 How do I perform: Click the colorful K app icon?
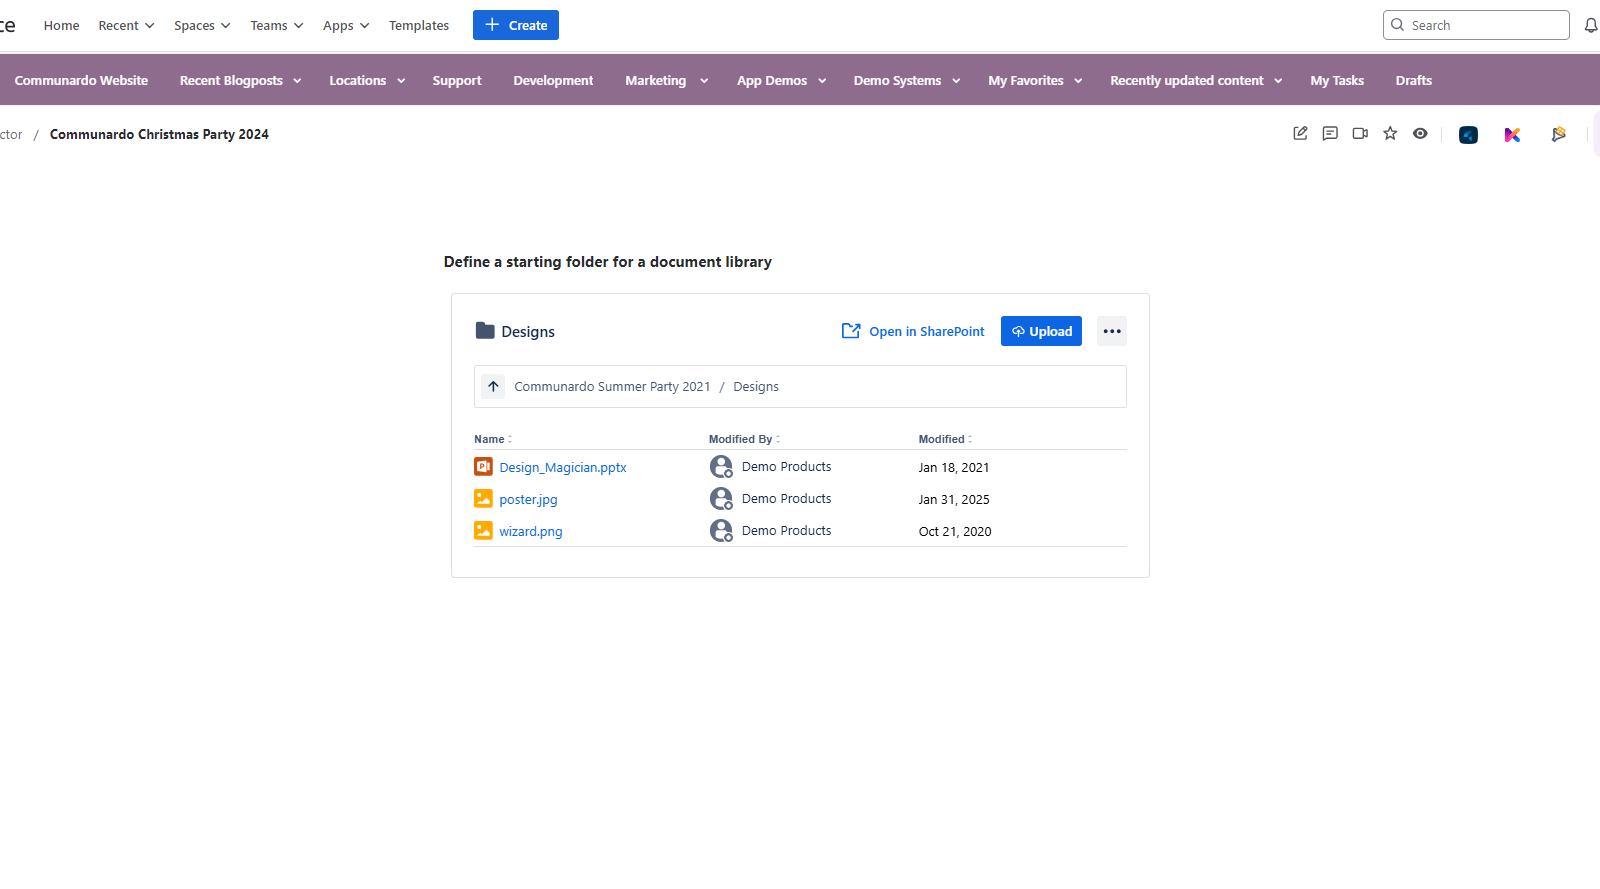click(1512, 135)
